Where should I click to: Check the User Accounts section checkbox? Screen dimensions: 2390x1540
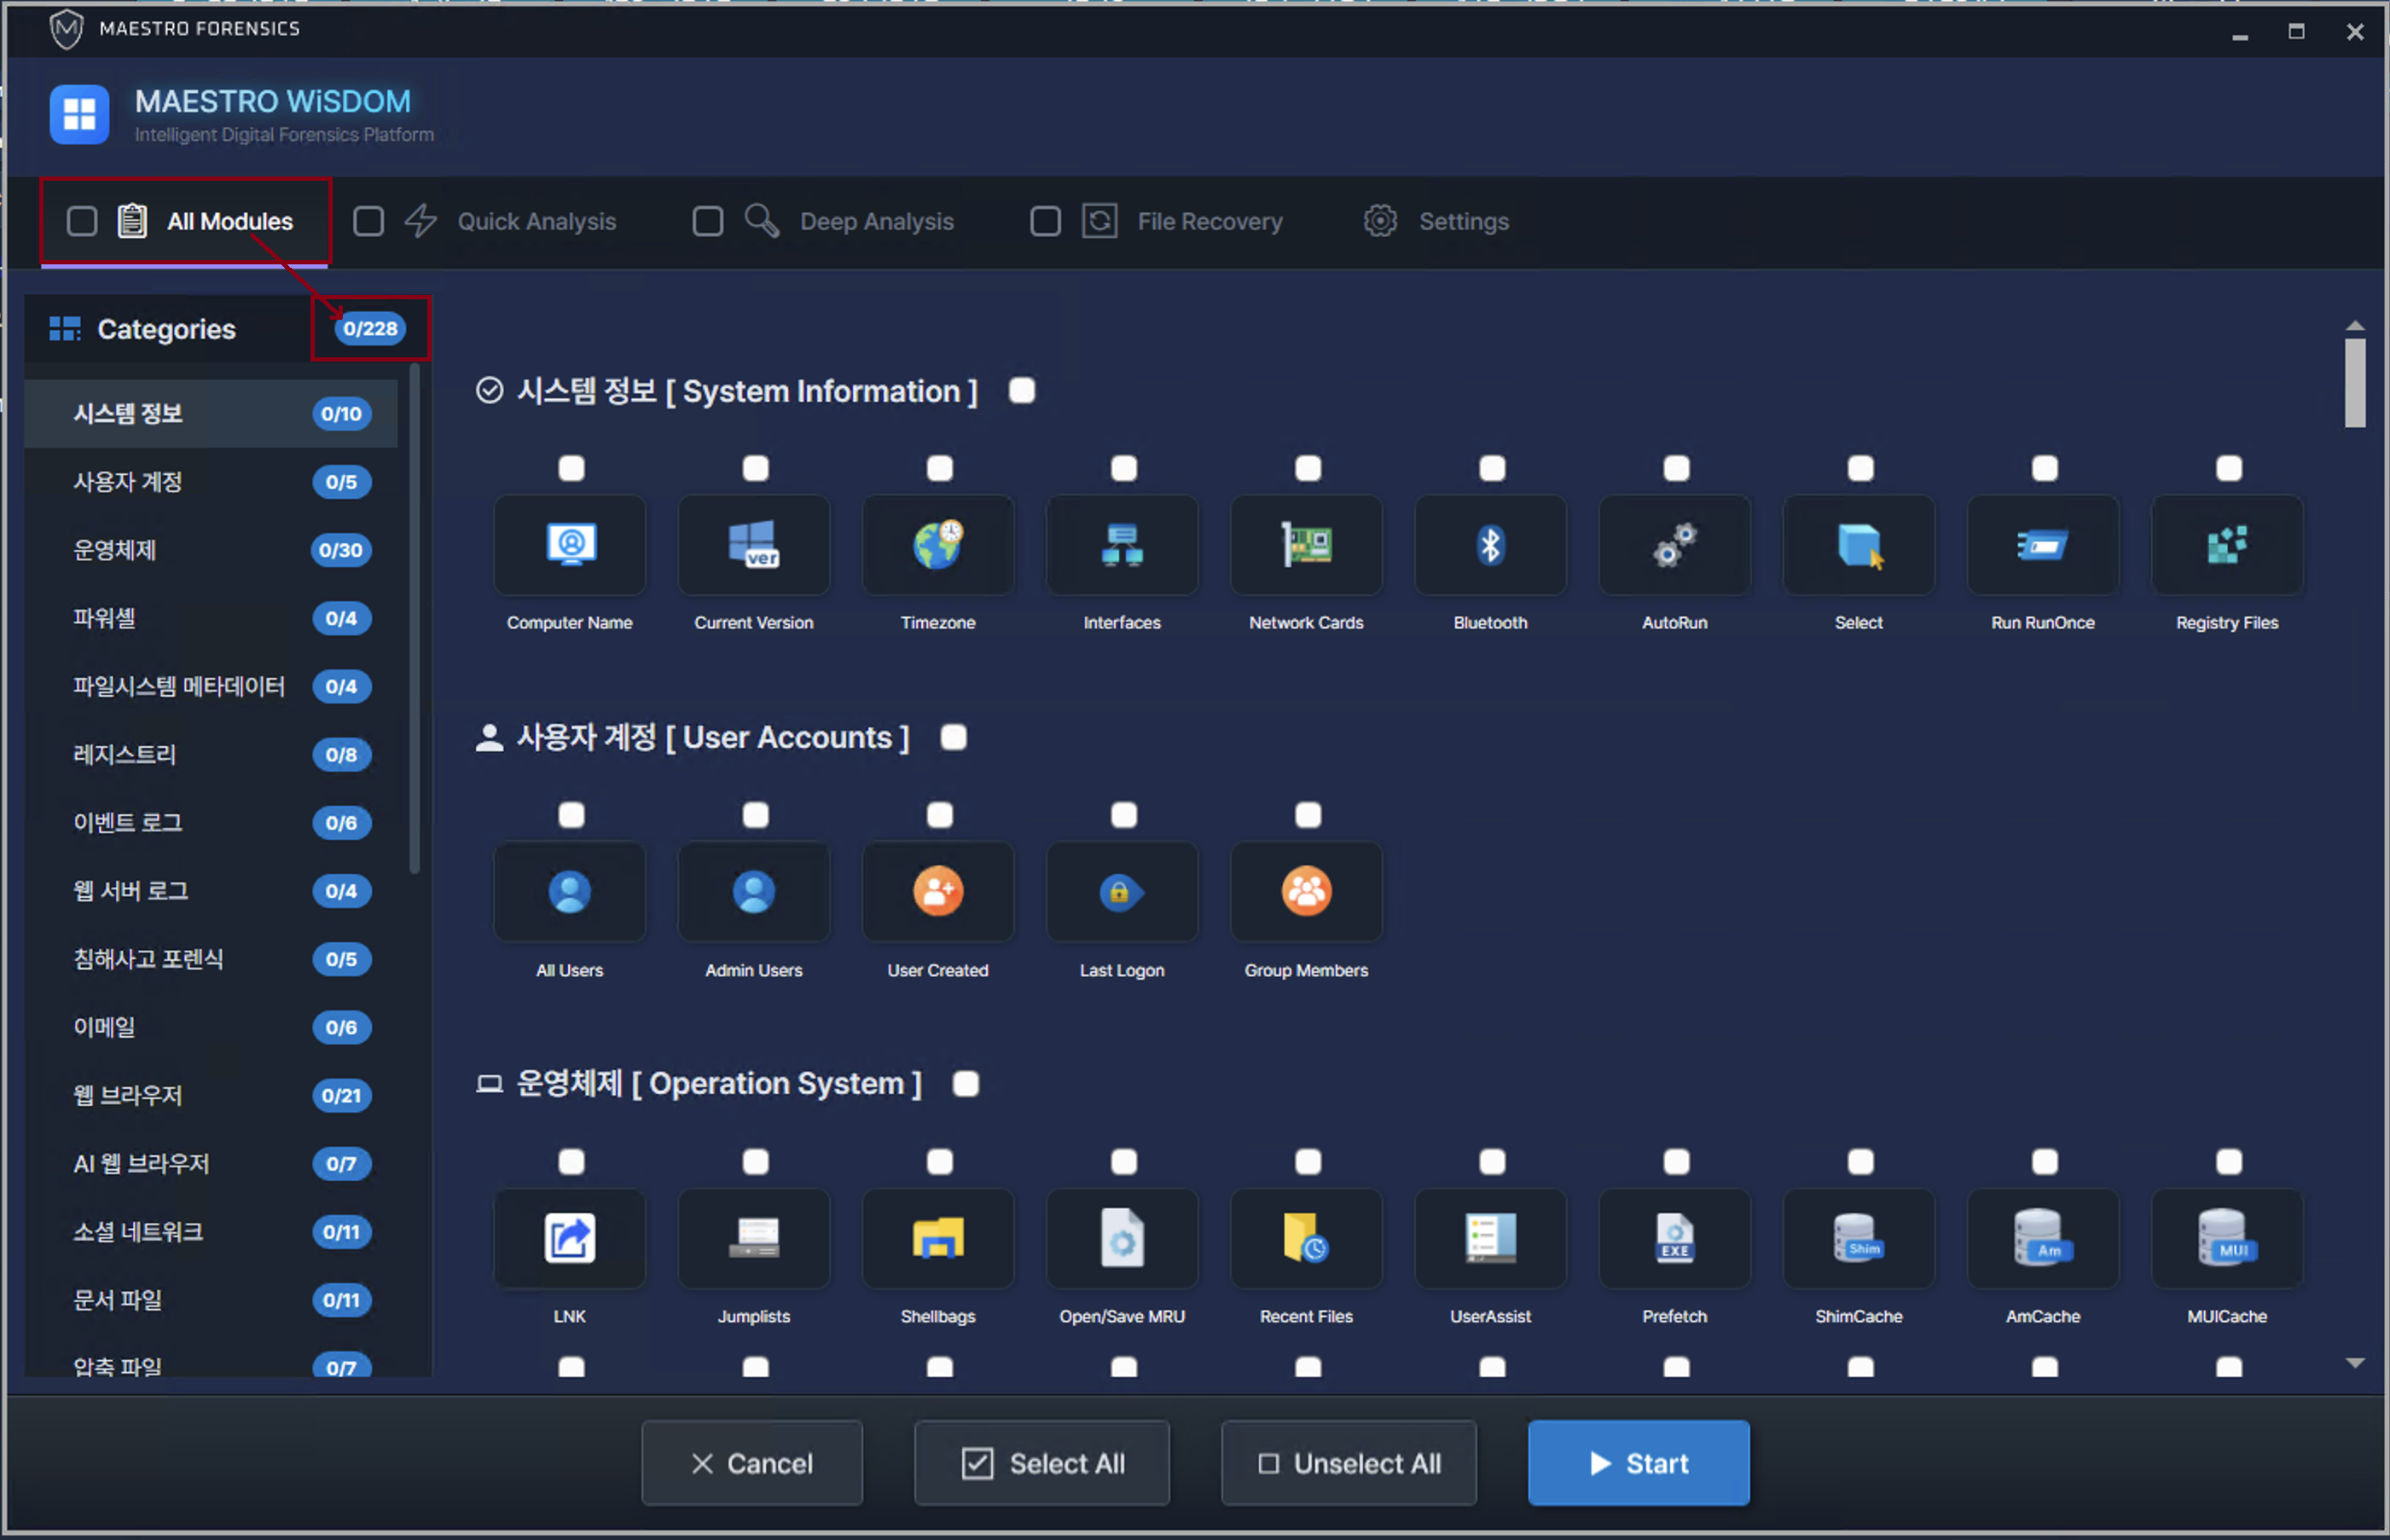click(x=953, y=738)
